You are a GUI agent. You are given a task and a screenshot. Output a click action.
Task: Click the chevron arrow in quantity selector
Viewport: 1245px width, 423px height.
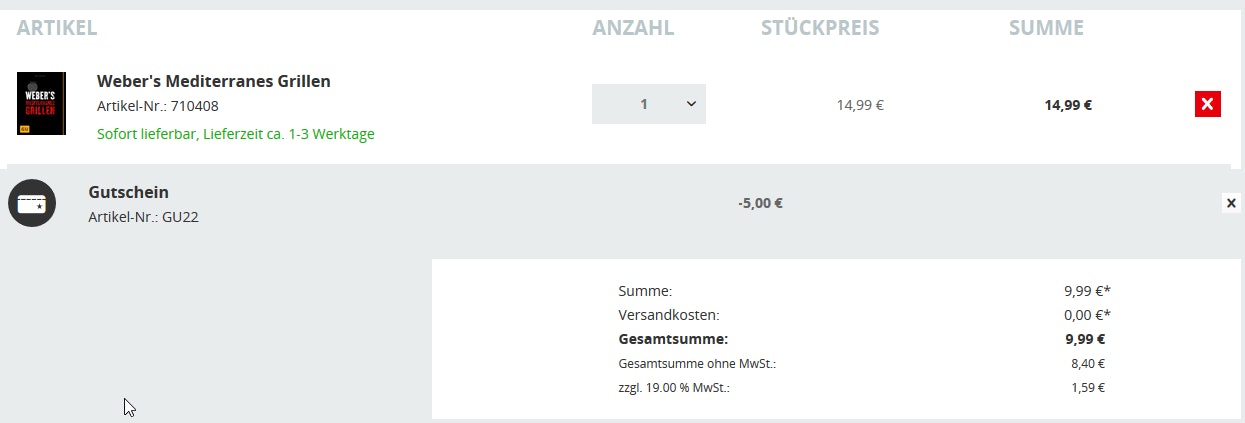tap(691, 104)
